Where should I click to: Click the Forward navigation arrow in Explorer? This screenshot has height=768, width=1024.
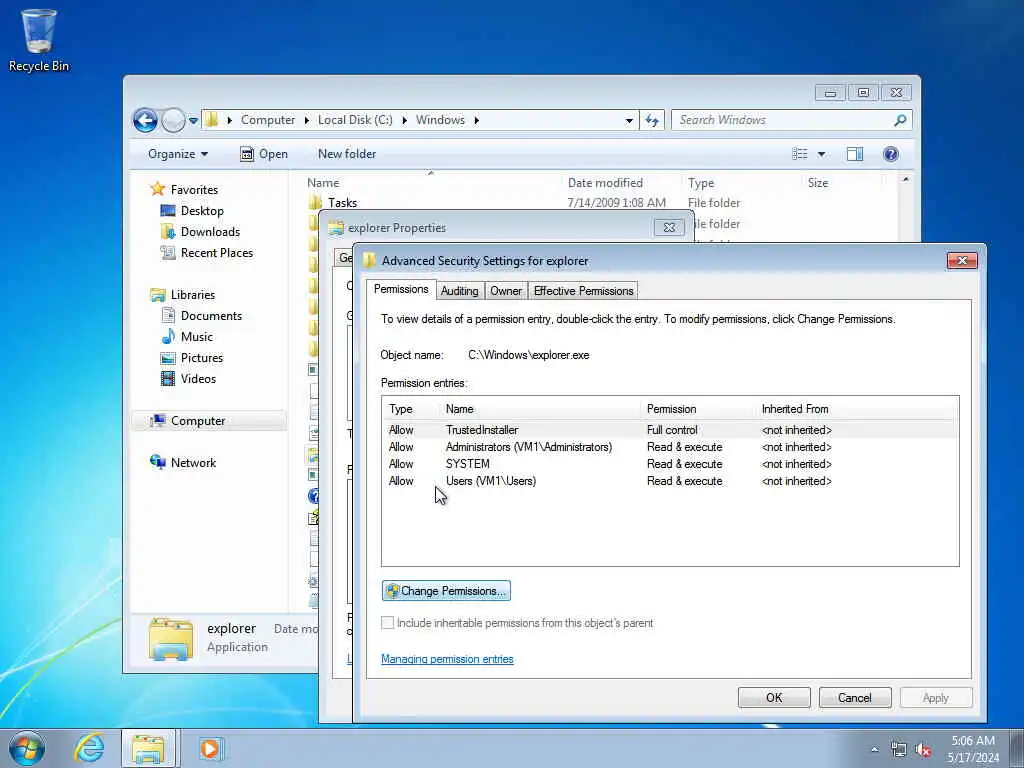click(173, 120)
